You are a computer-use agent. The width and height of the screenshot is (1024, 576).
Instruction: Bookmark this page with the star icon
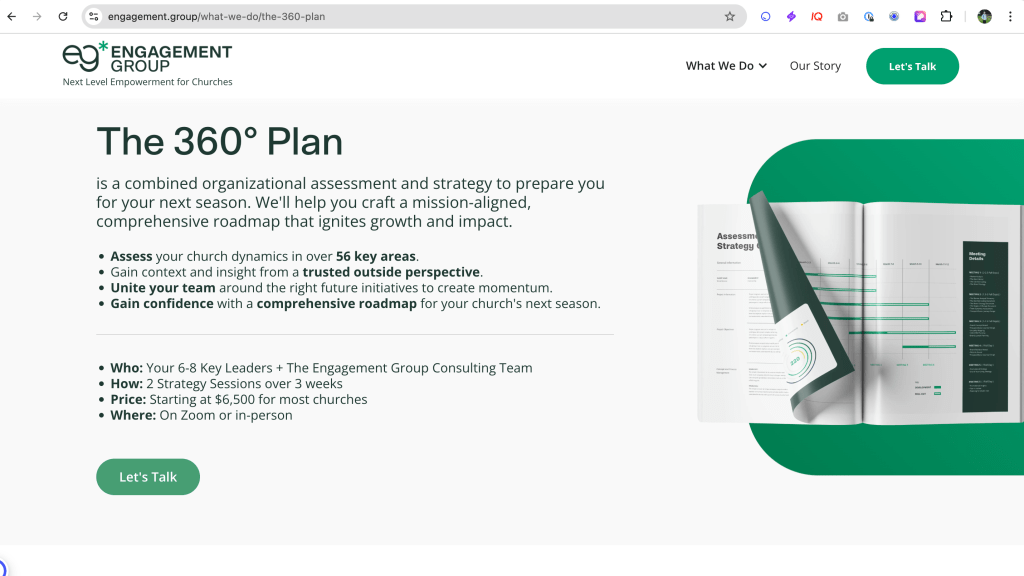pyautogui.click(x=730, y=17)
